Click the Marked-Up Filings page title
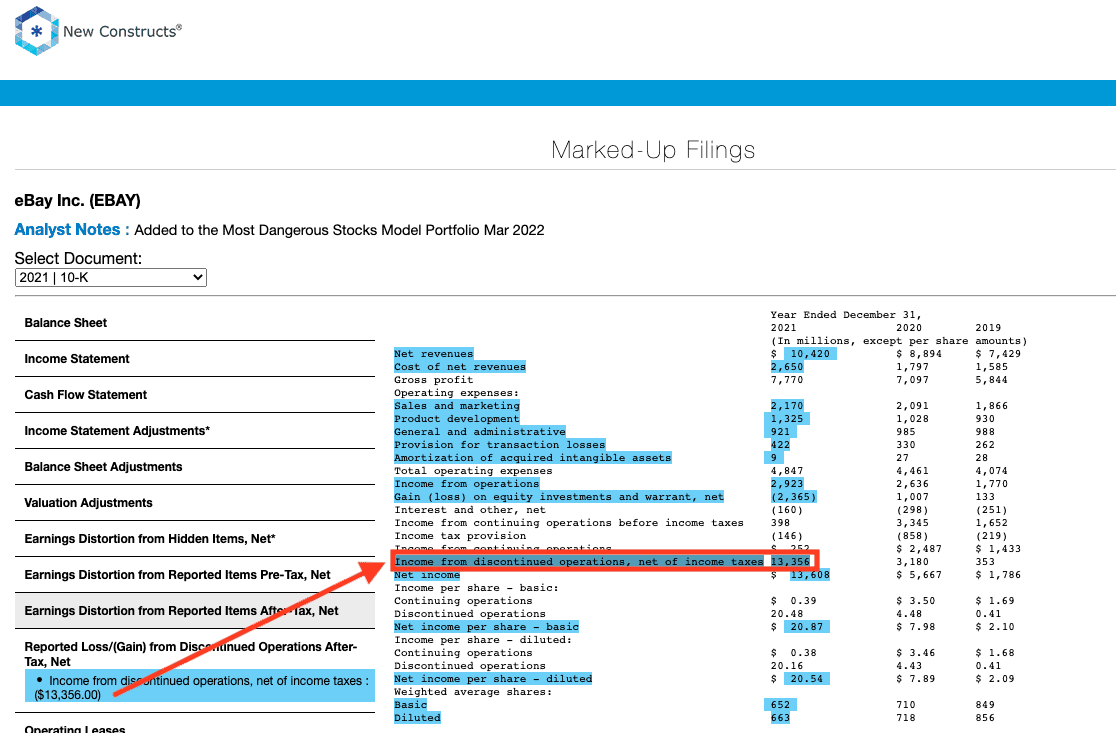1116x733 pixels. point(653,150)
